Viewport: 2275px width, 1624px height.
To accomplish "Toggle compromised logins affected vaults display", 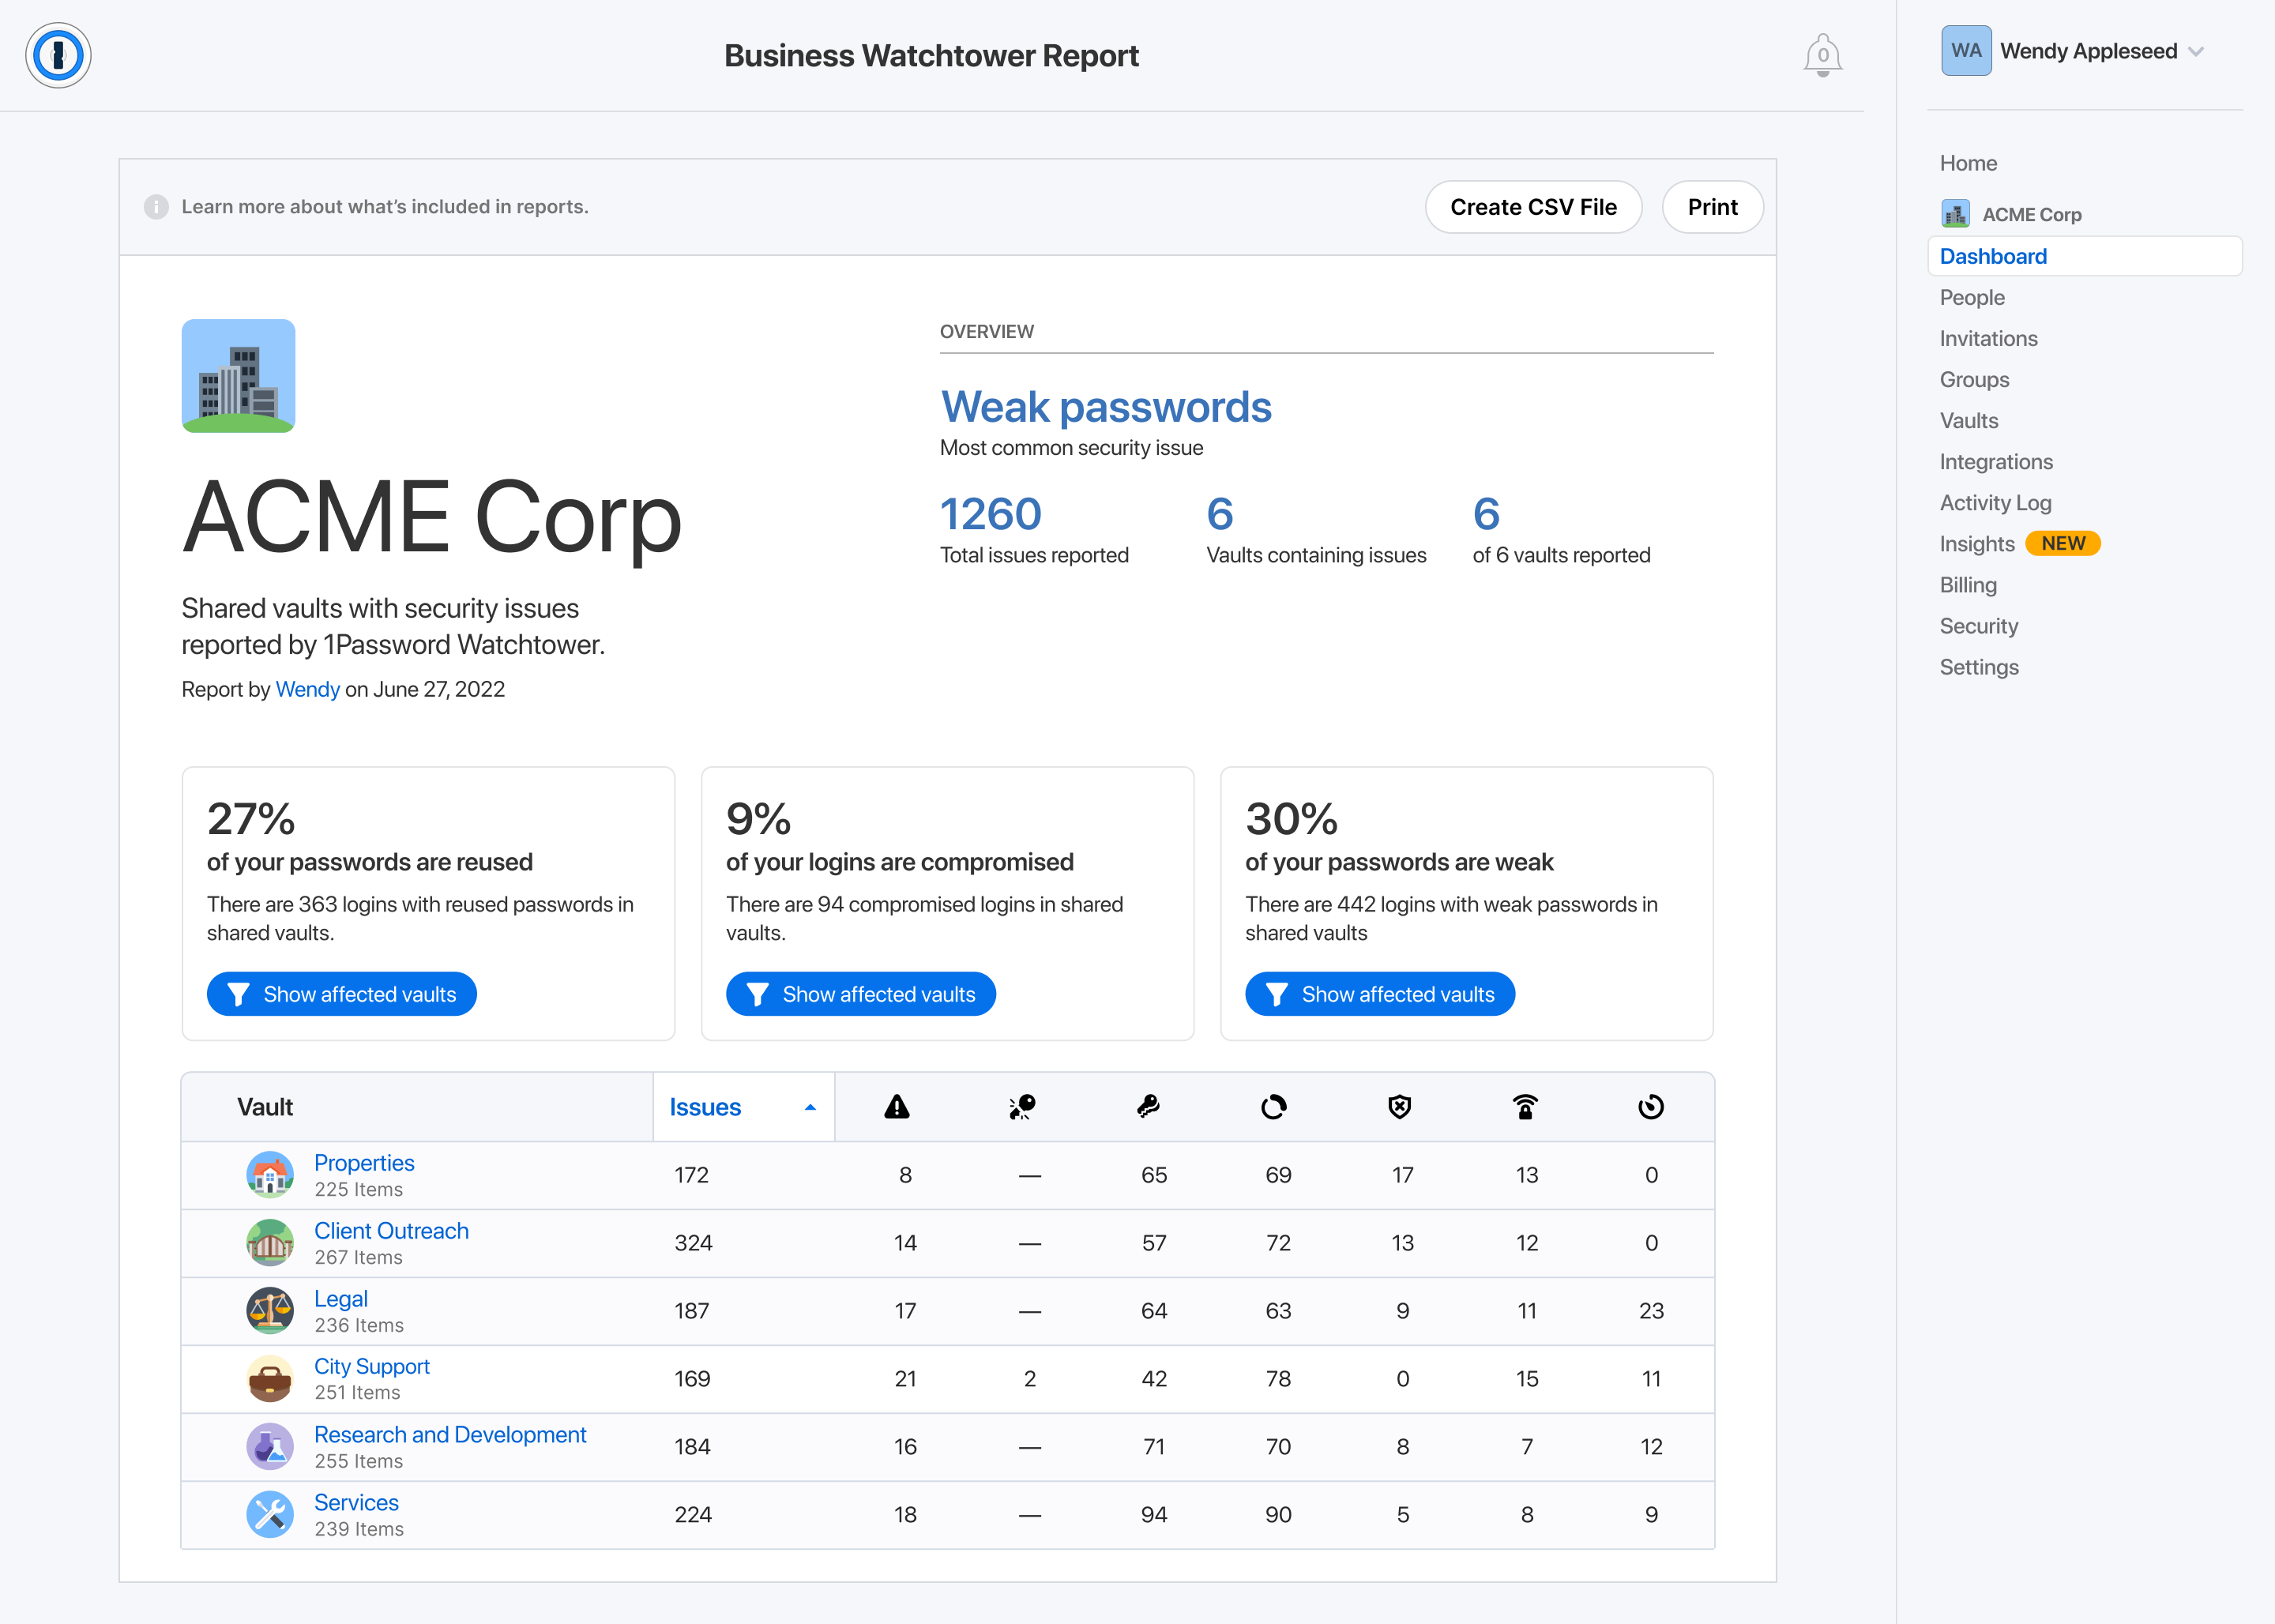I will (x=859, y=993).
